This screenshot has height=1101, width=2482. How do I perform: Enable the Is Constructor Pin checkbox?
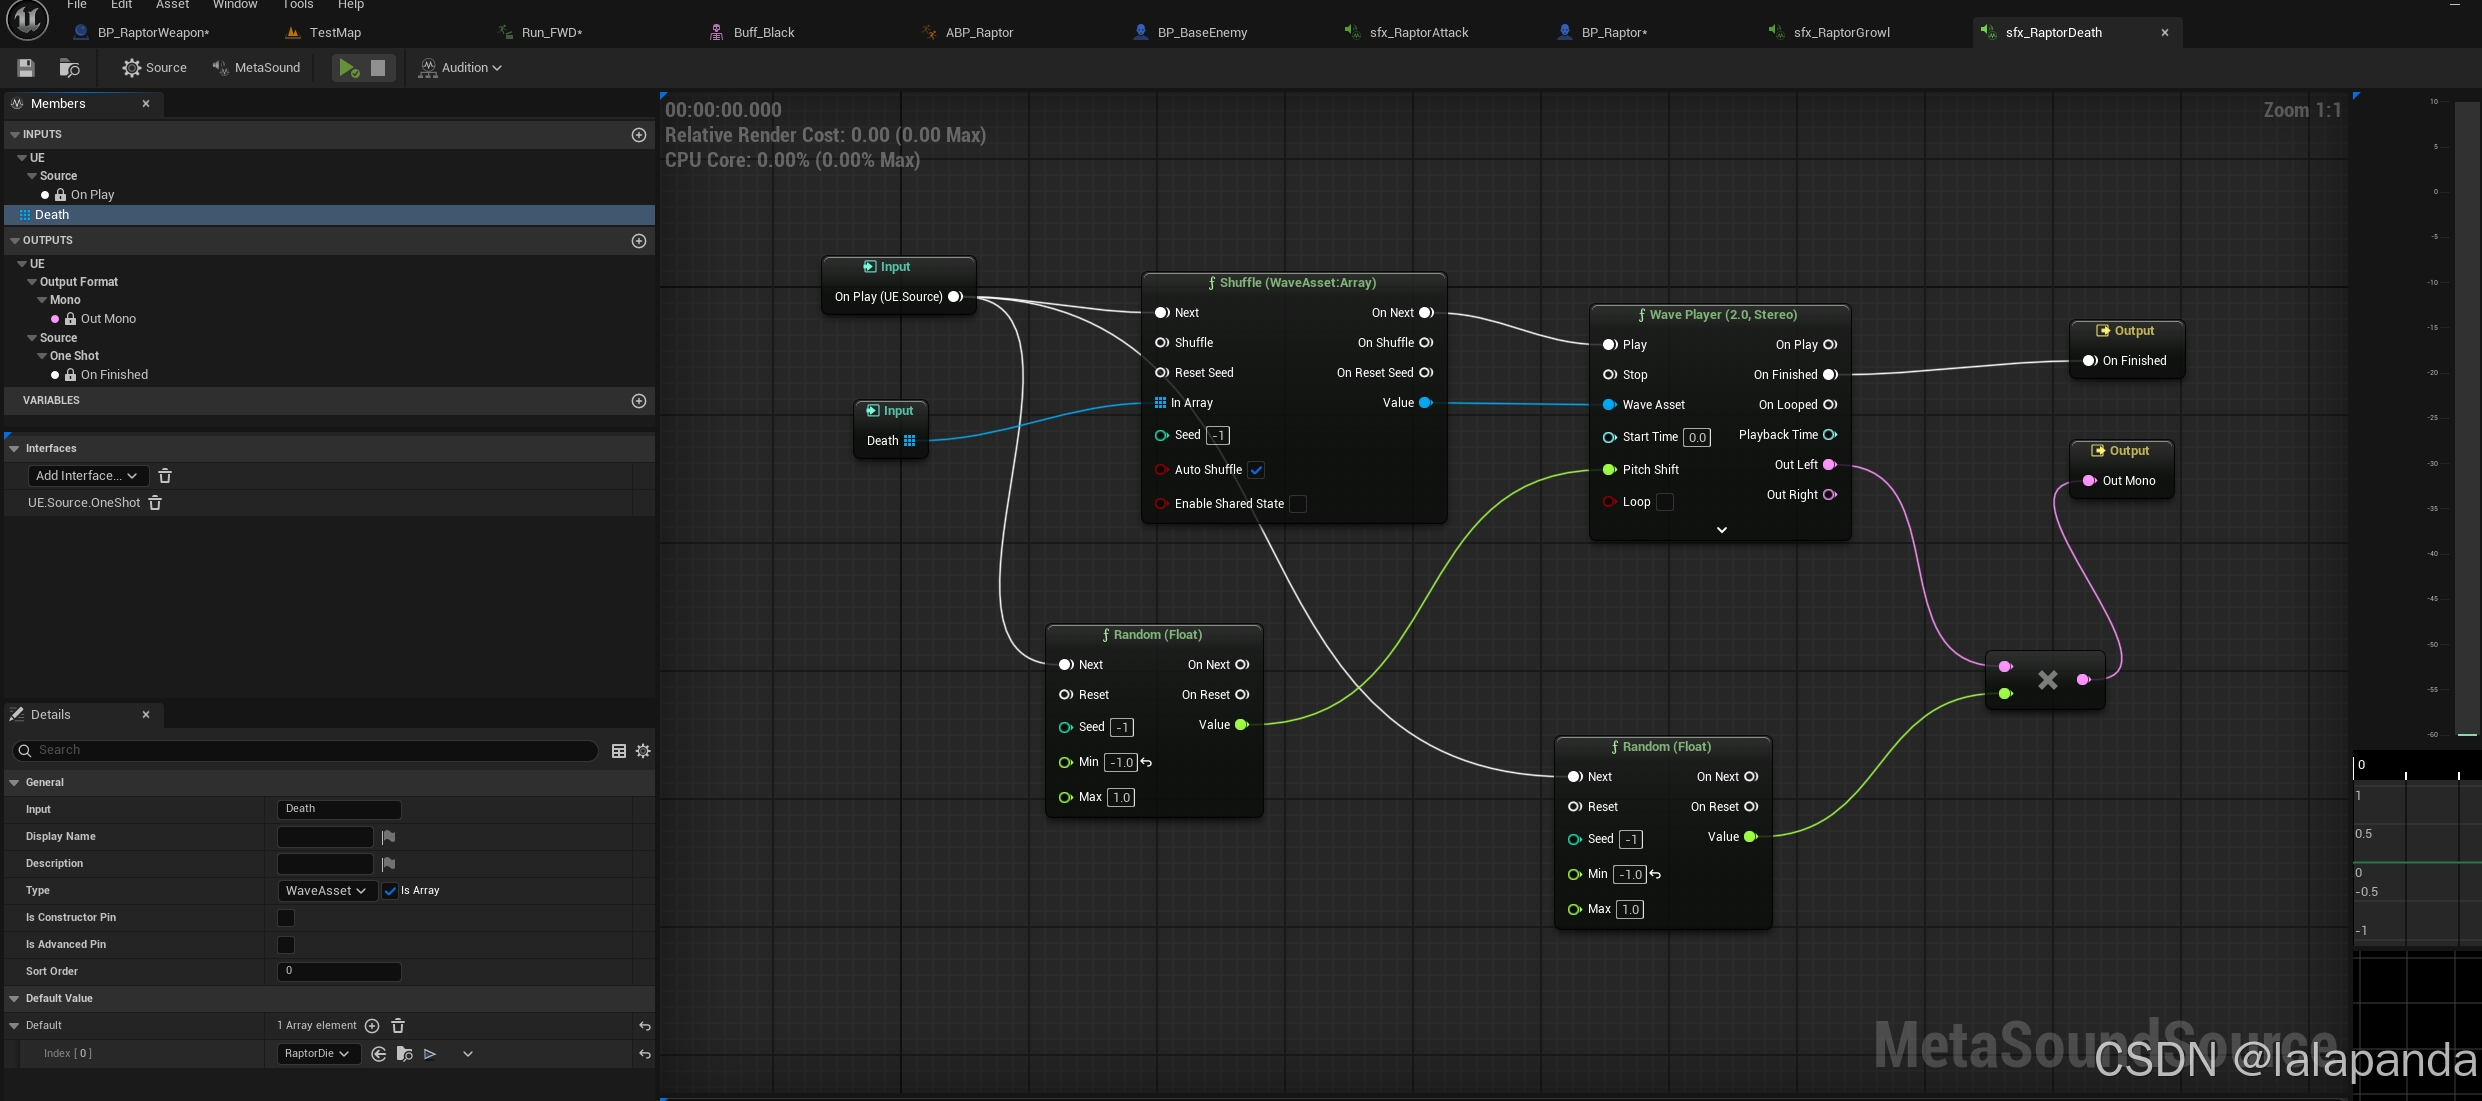(286, 918)
